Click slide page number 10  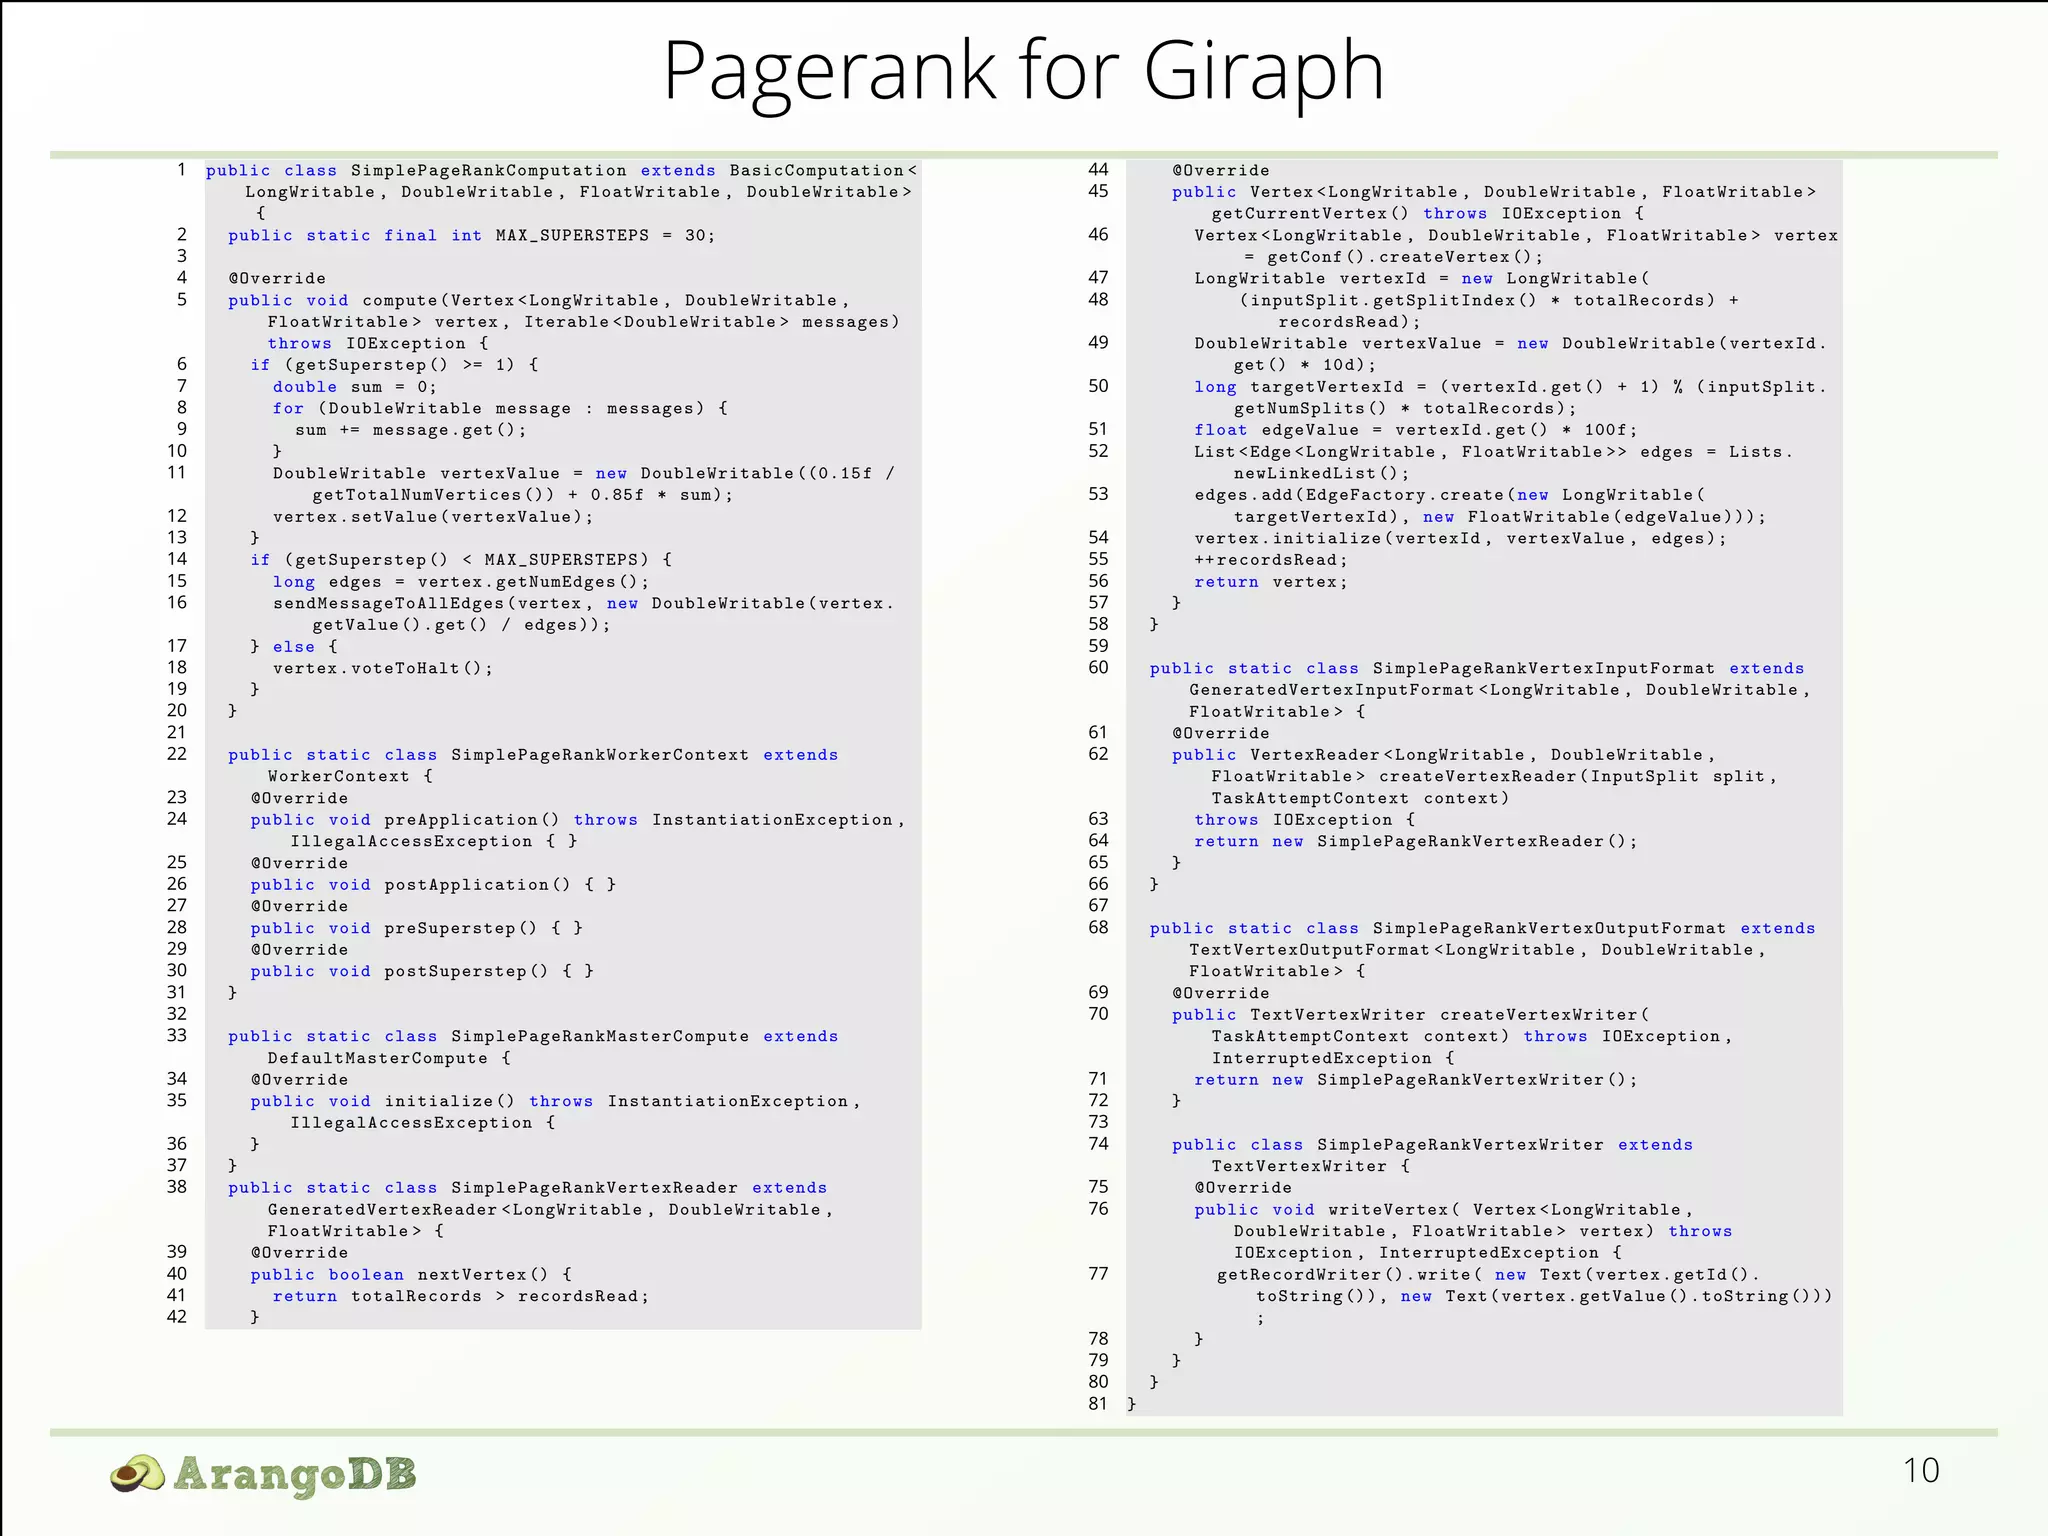(1920, 1470)
